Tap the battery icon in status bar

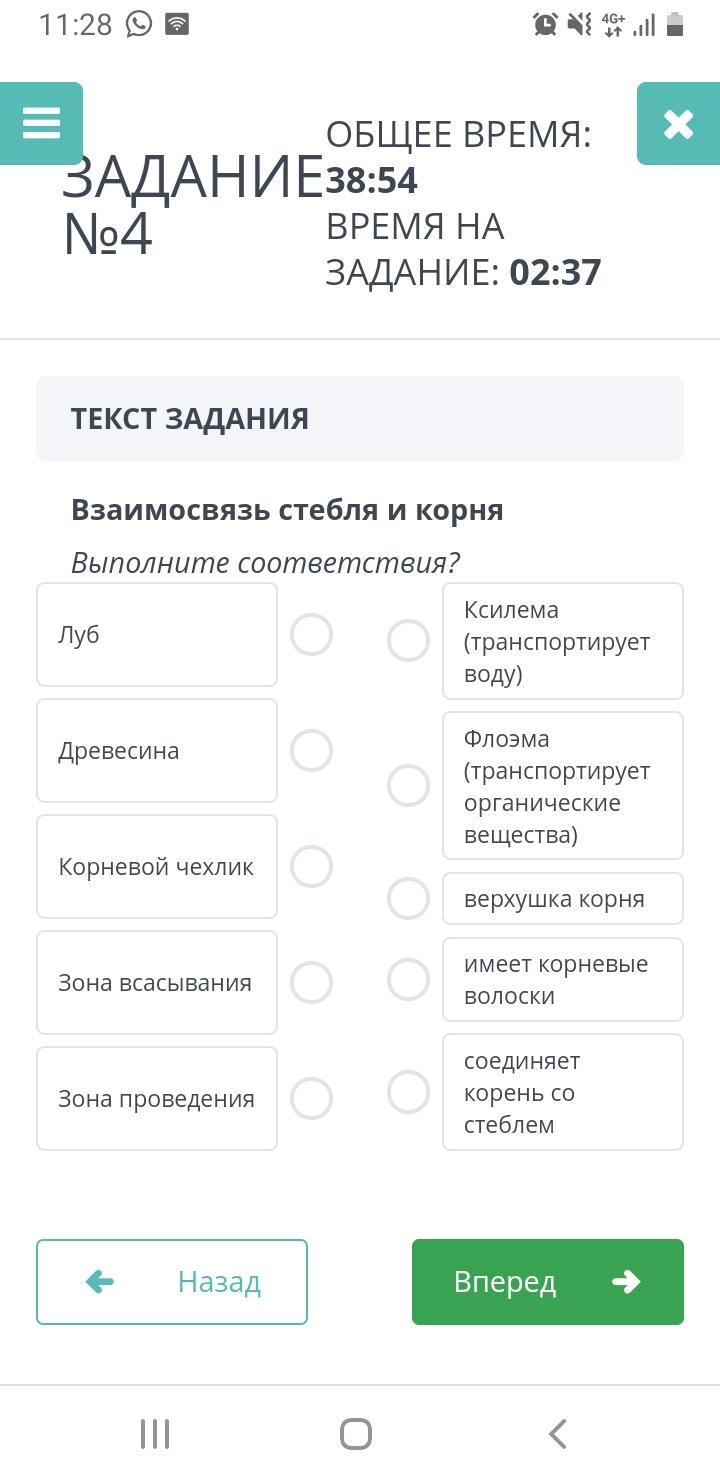(x=675, y=24)
